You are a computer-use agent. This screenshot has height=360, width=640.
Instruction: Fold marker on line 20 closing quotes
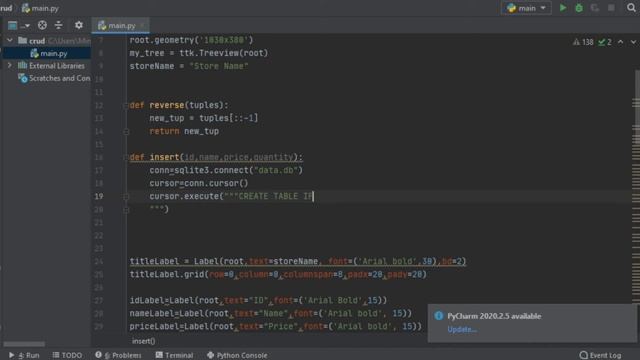point(126,210)
